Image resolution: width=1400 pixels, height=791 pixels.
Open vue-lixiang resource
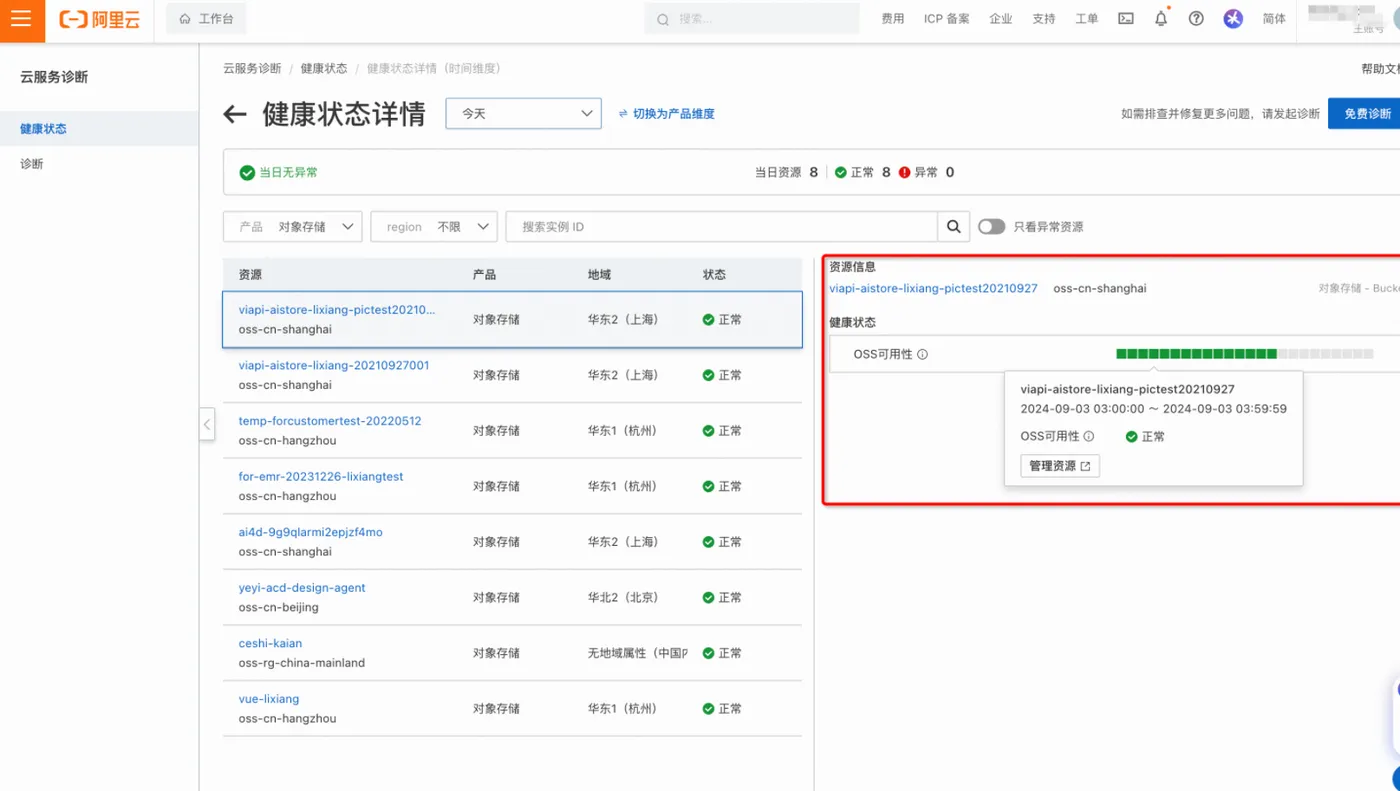(269, 699)
